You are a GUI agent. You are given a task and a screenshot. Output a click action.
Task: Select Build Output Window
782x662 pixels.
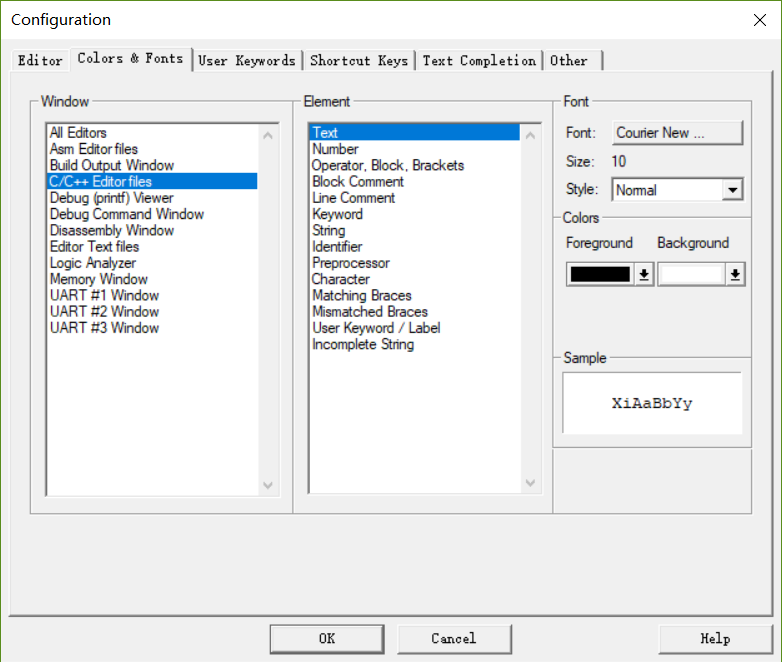coord(152,165)
